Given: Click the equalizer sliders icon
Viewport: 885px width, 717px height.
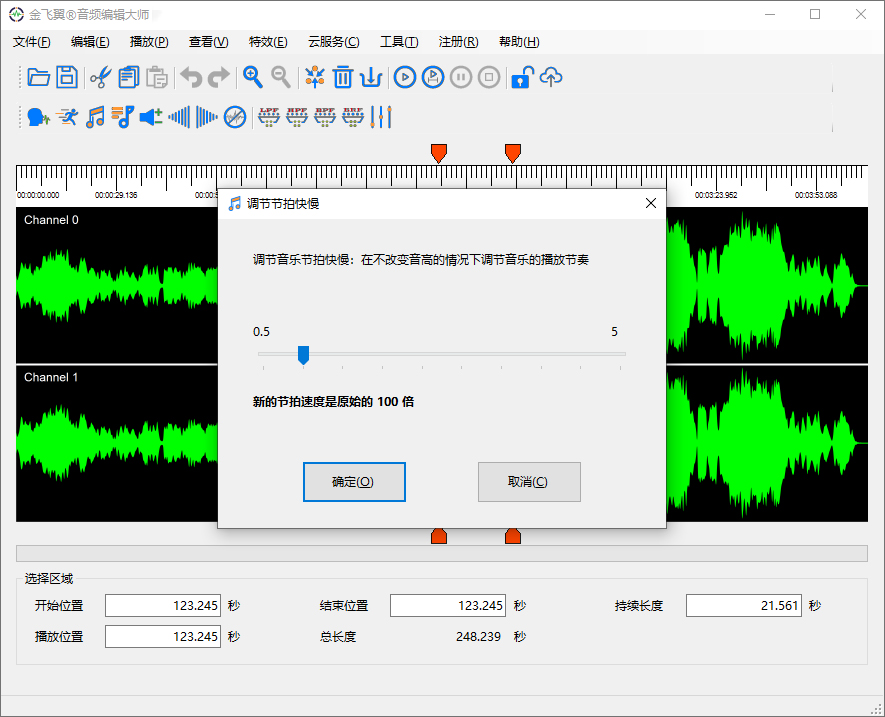Looking at the screenshot, I should coord(381,117).
